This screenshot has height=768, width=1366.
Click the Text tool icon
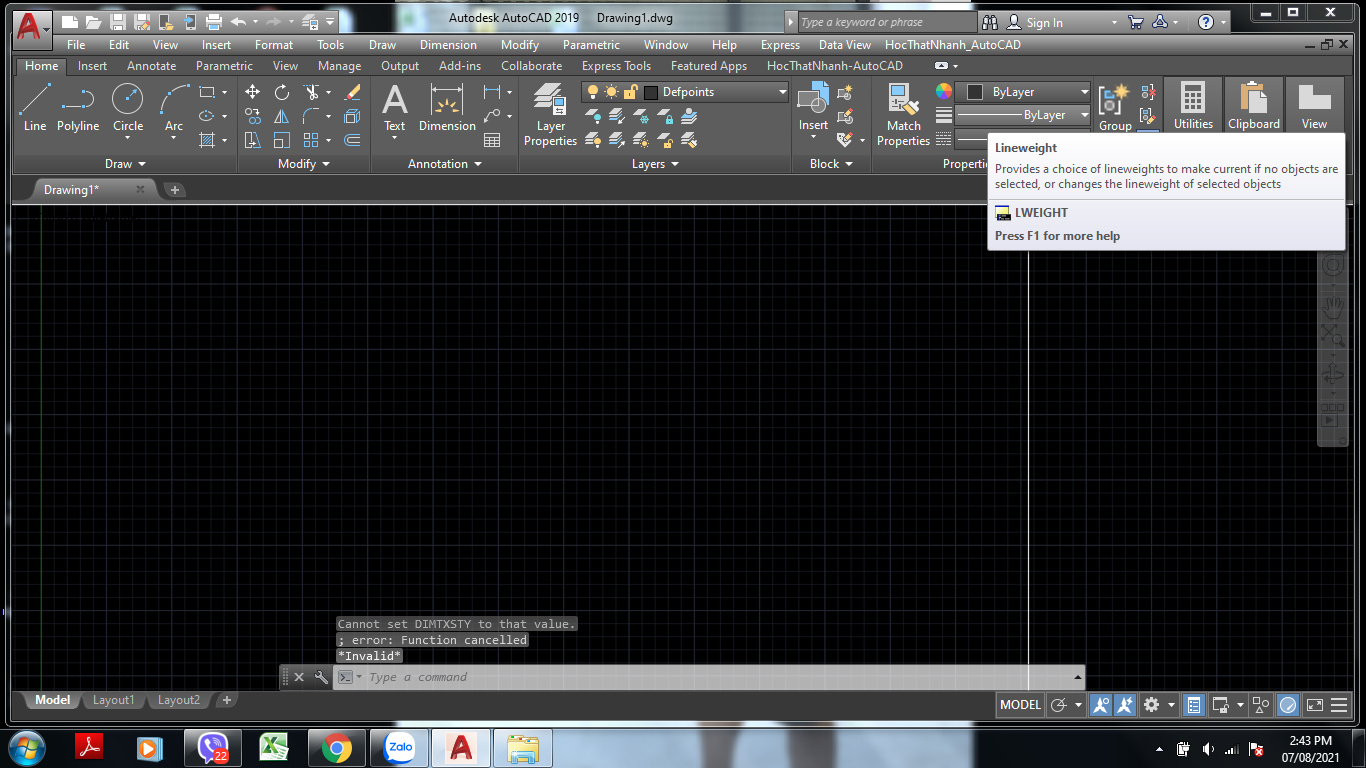[395, 108]
